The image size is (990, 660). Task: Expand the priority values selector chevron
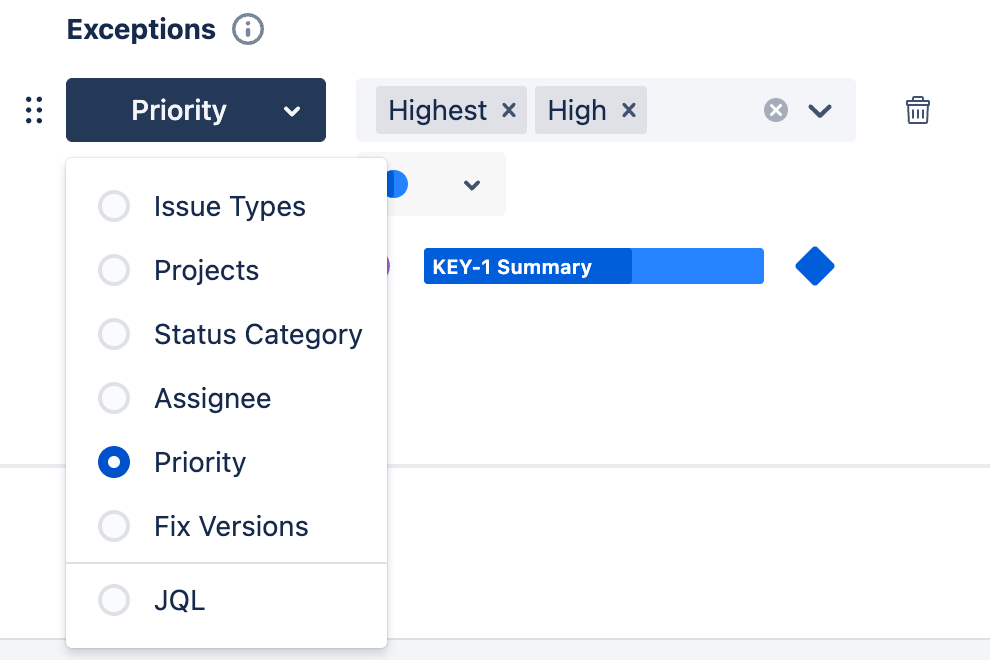coord(820,110)
